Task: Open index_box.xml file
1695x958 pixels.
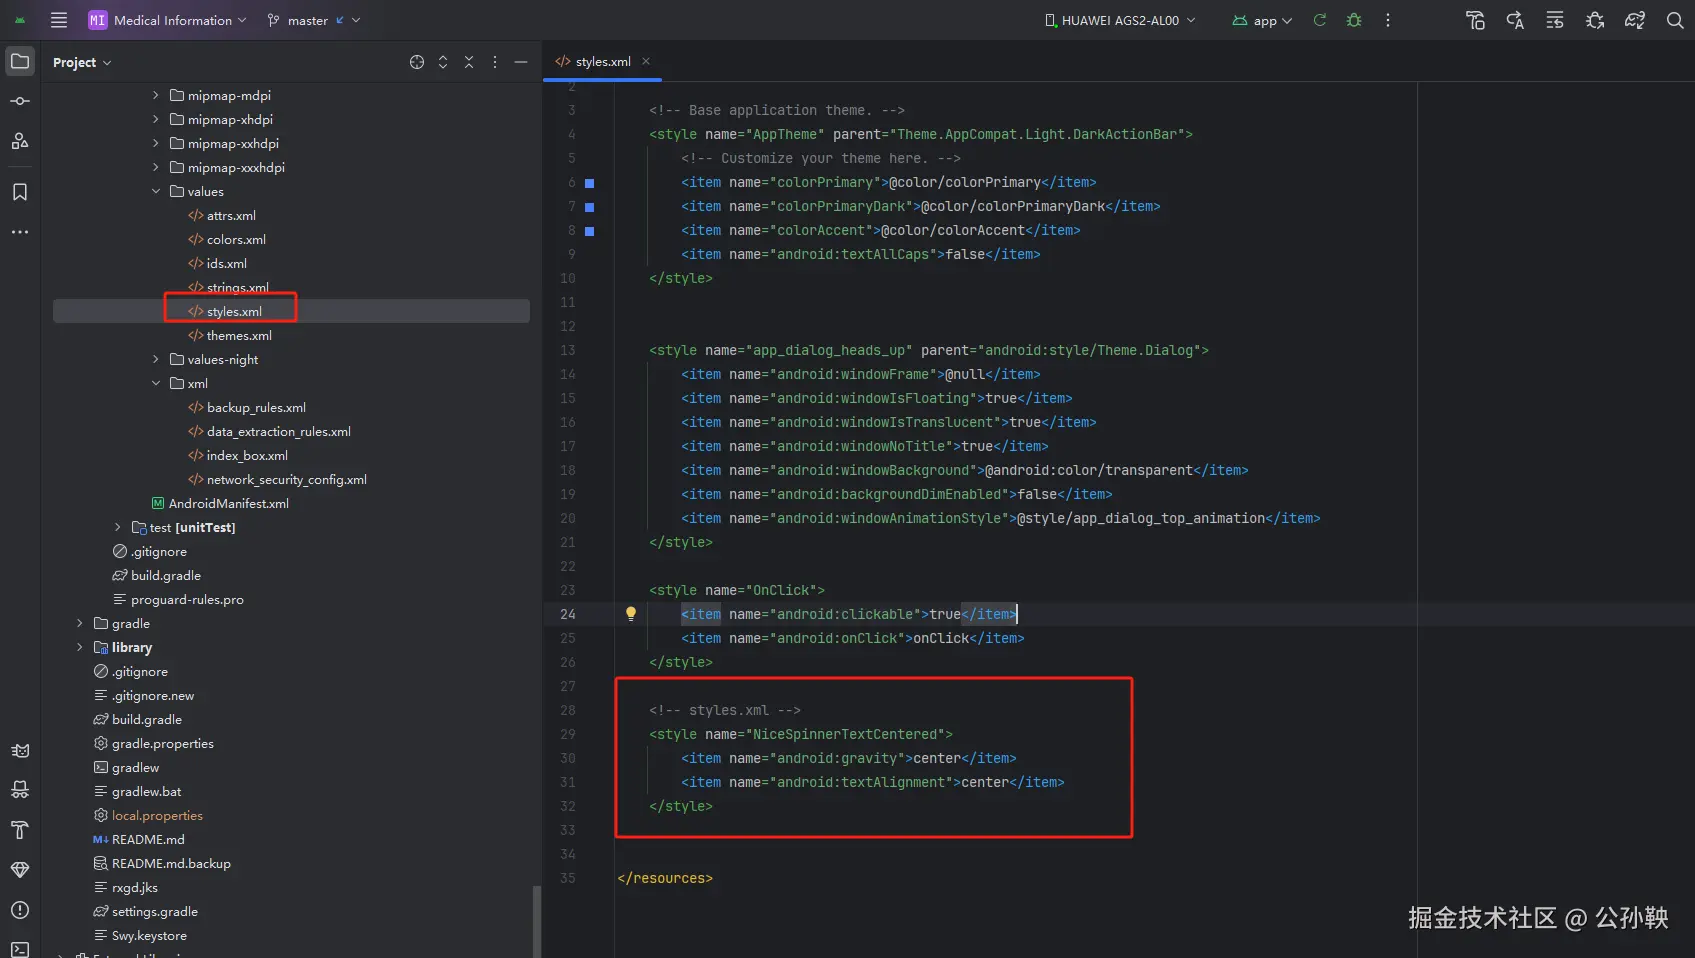Action: pyautogui.click(x=247, y=455)
